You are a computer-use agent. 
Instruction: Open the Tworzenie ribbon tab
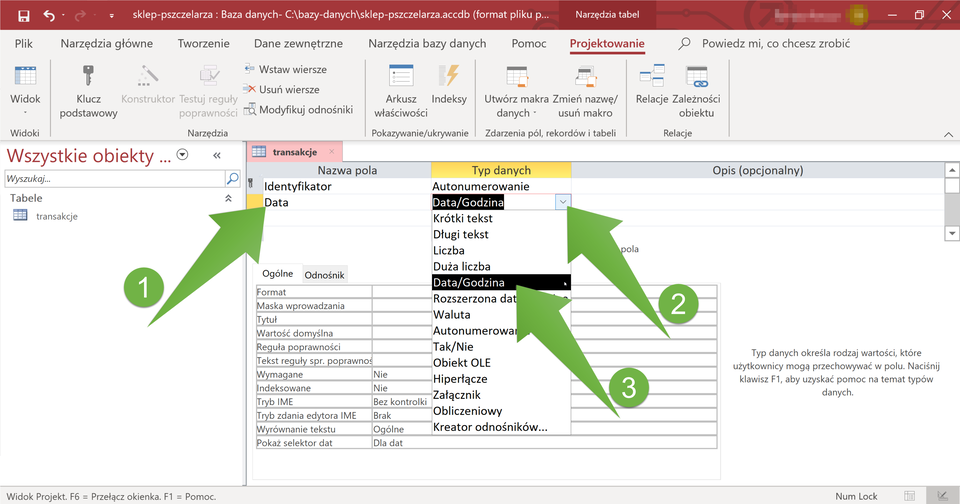pyautogui.click(x=203, y=44)
